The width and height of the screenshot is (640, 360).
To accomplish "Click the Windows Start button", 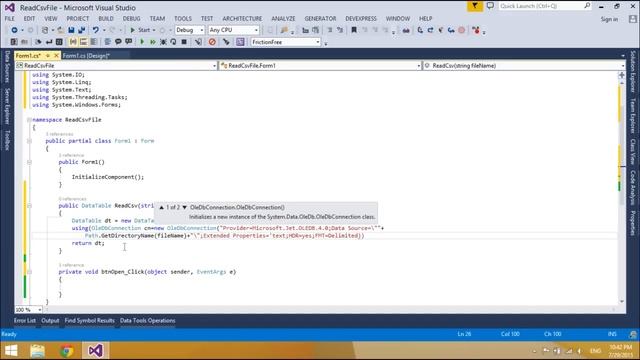I will [x=11, y=351].
